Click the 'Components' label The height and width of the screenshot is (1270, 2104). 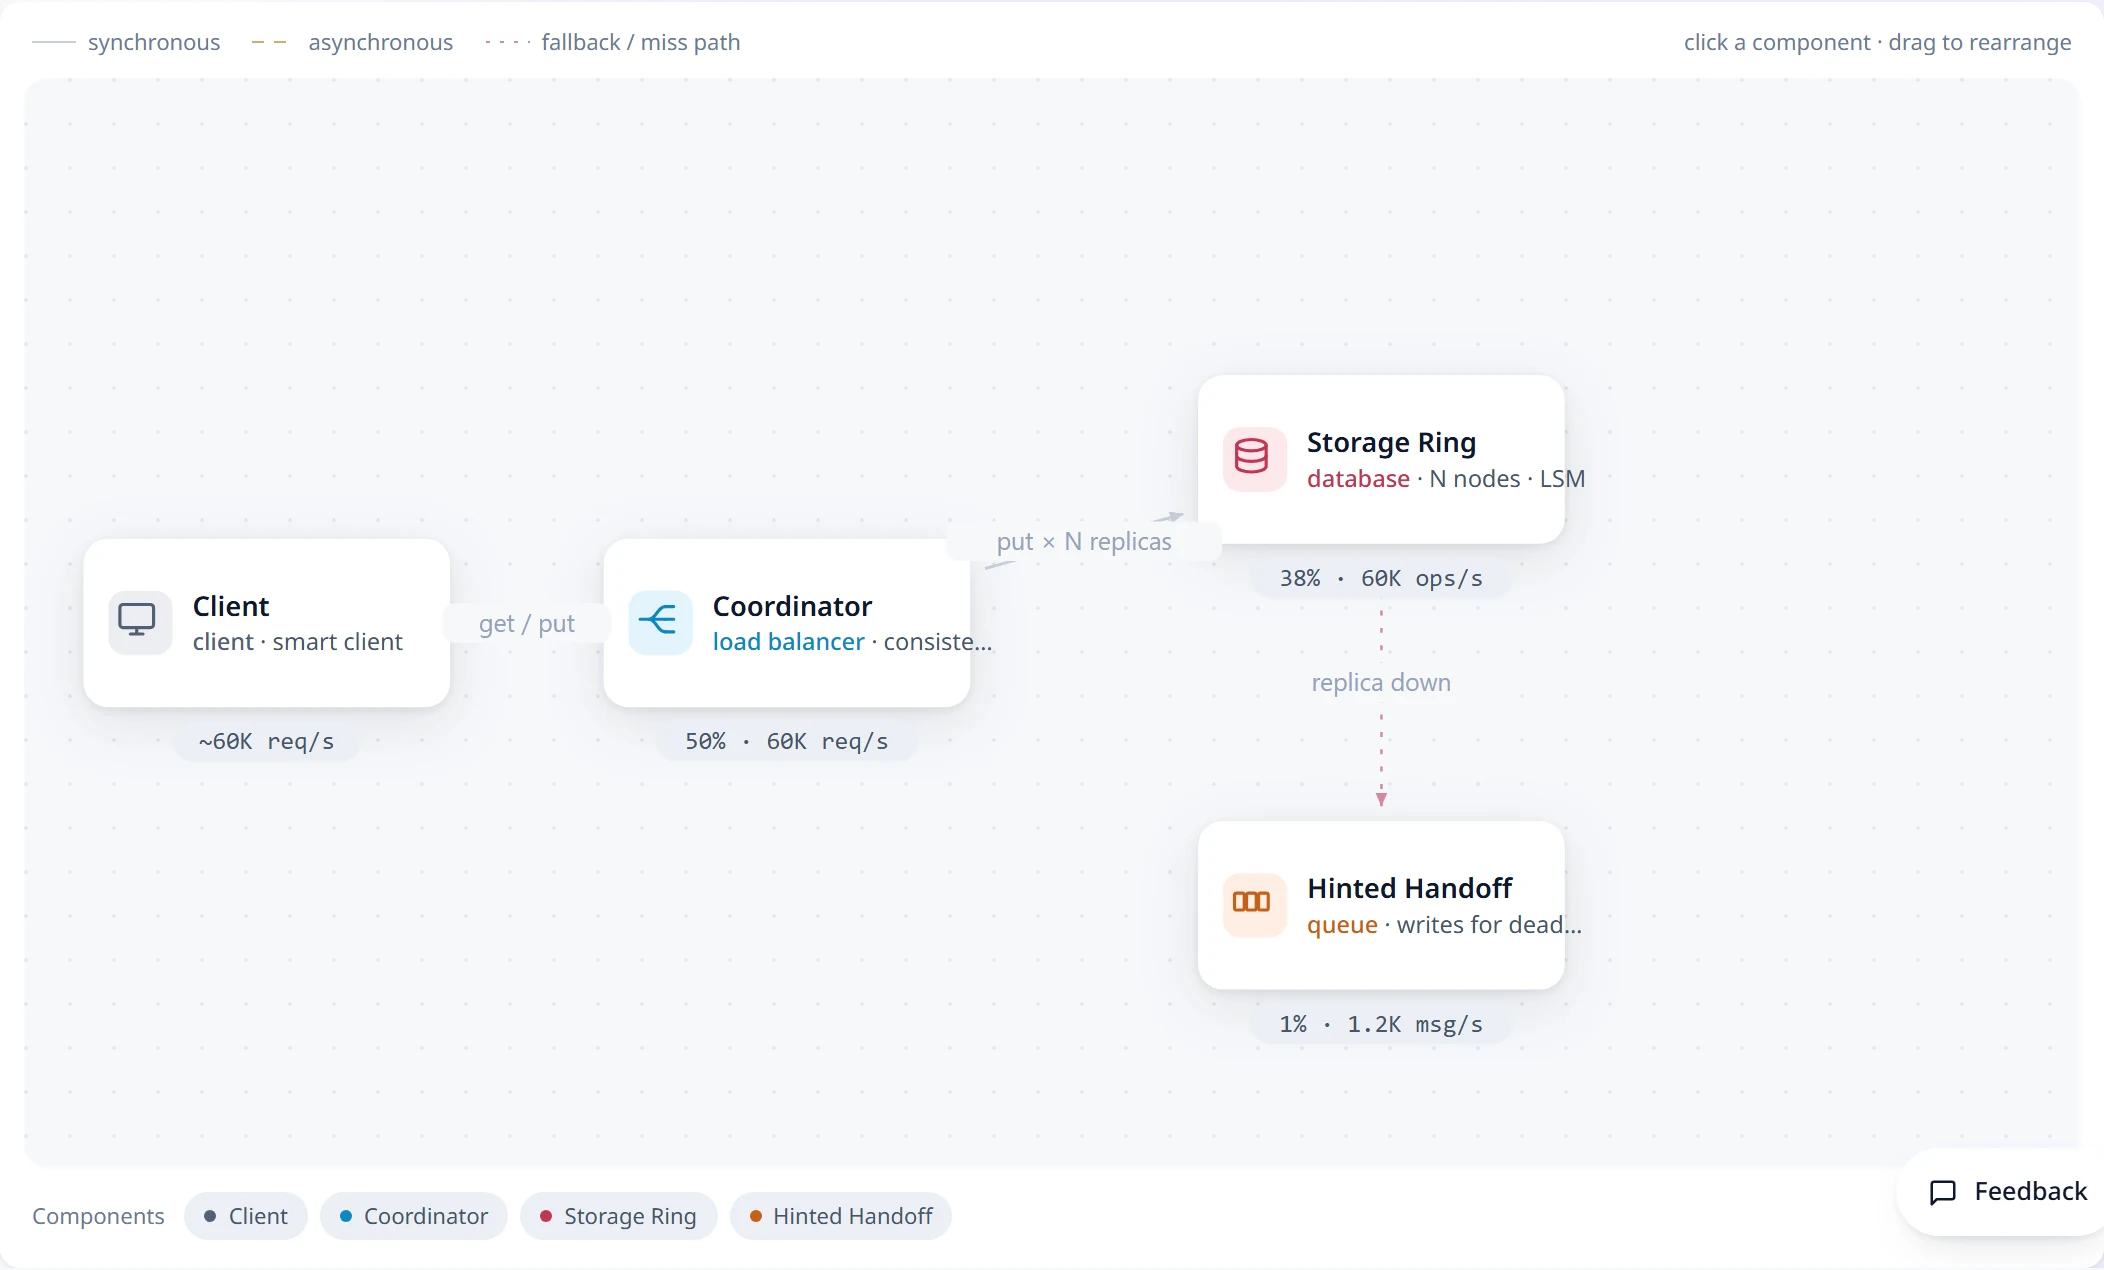[x=98, y=1216]
